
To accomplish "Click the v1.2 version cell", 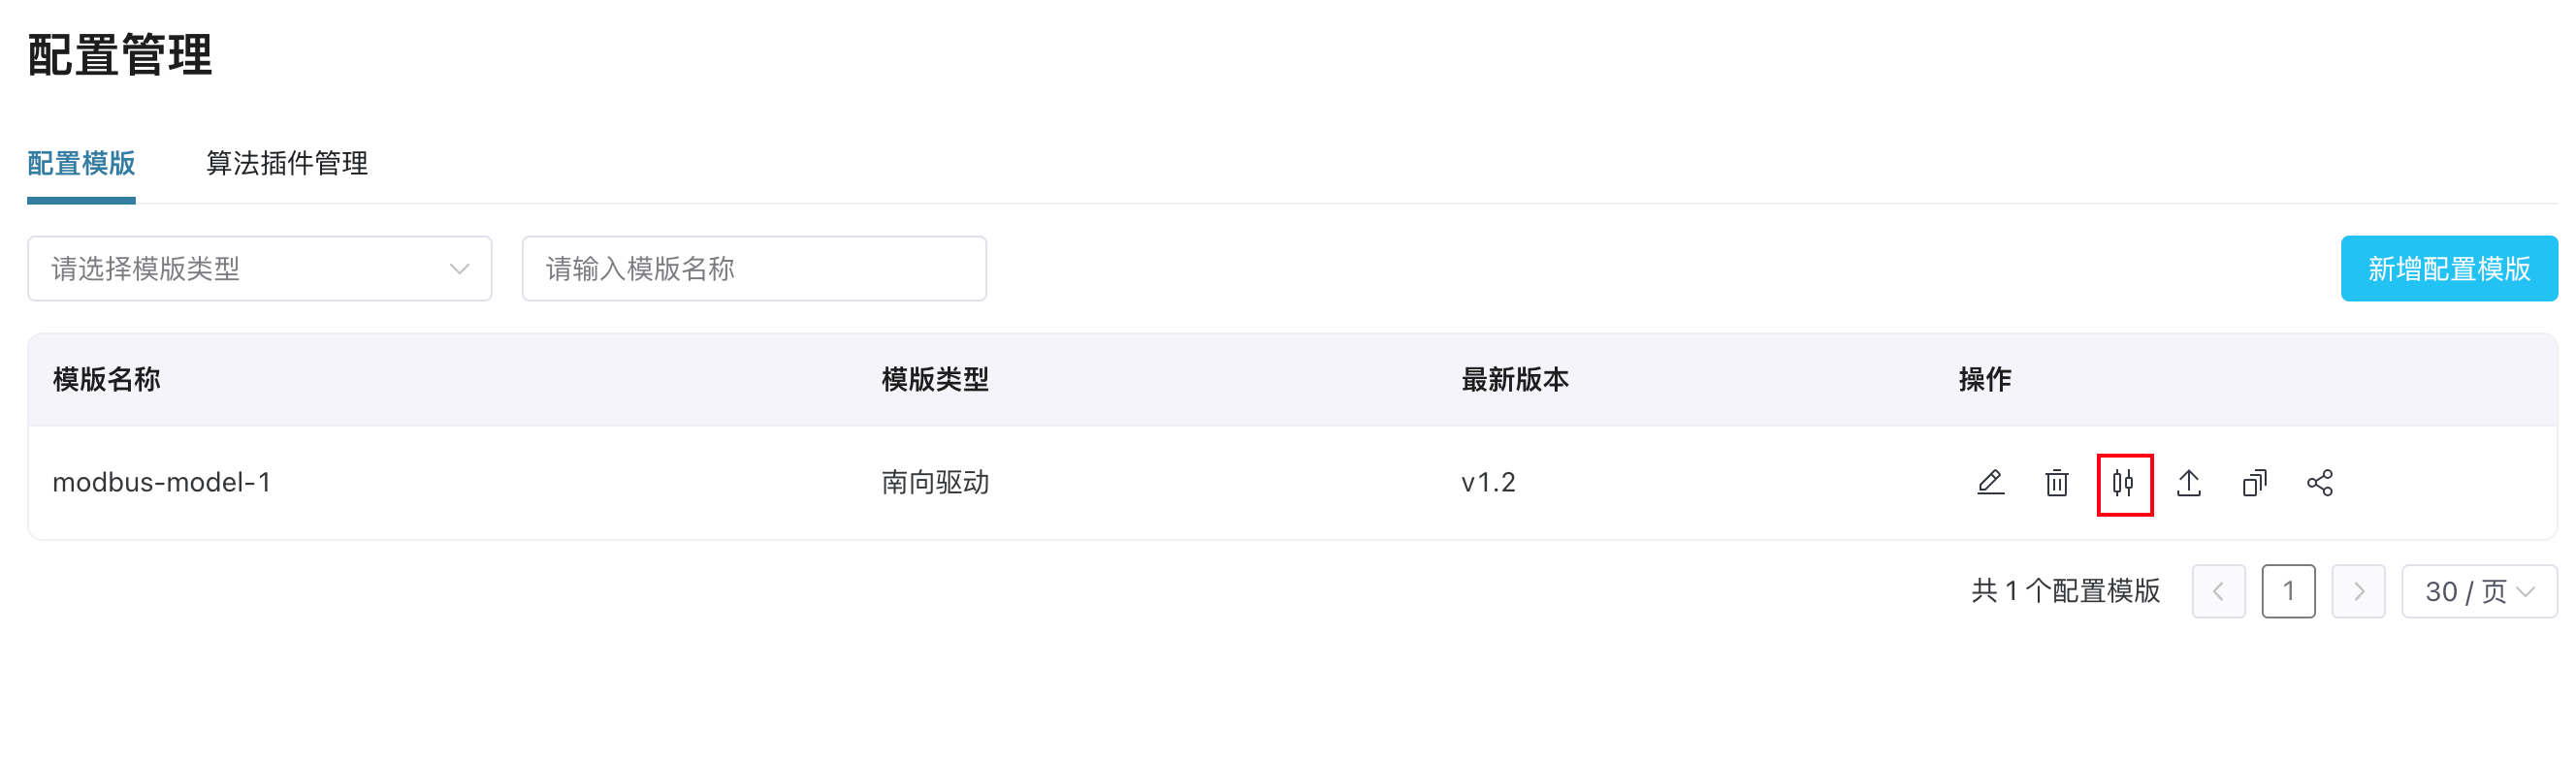I will (x=1488, y=483).
